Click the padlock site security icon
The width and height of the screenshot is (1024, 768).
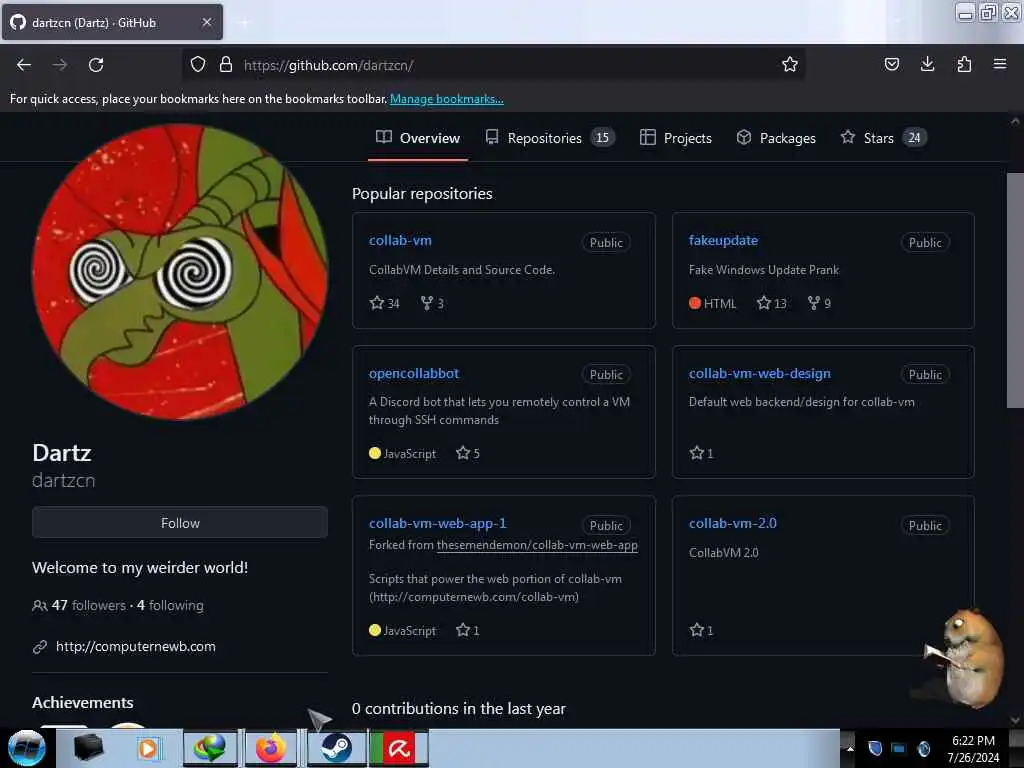pos(225,64)
